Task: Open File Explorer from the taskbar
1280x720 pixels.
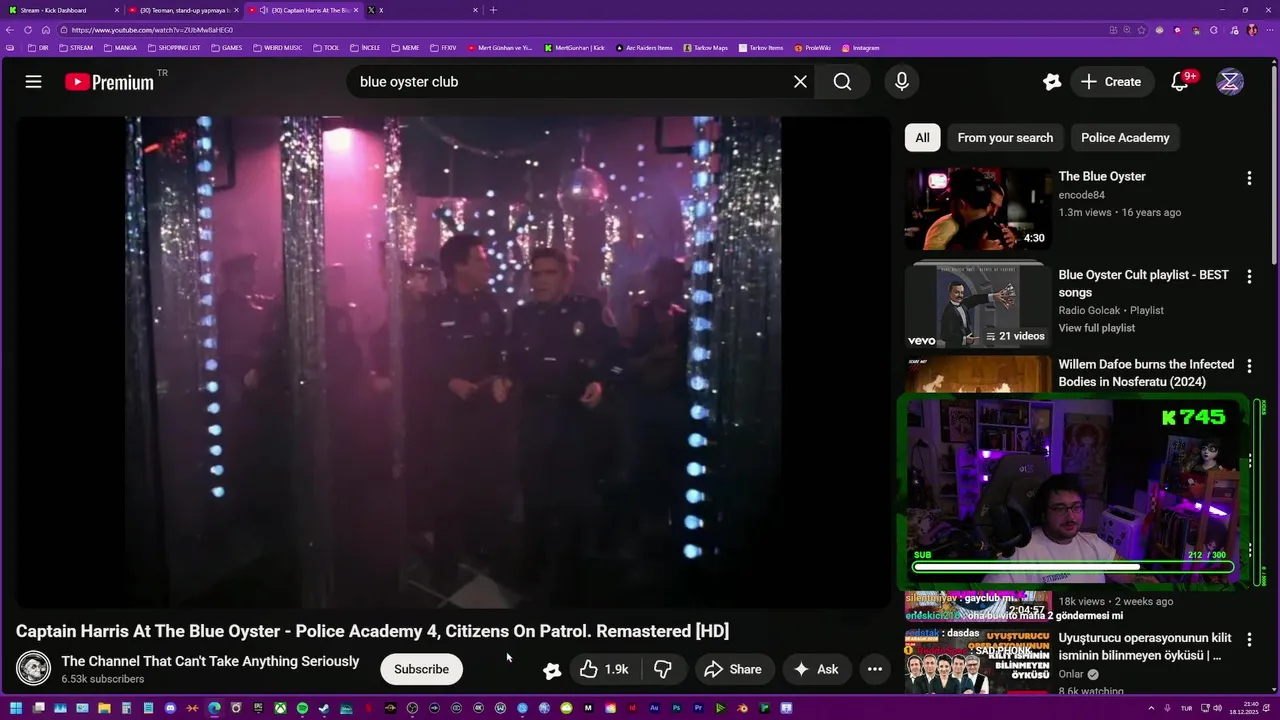Action: pyautogui.click(x=104, y=709)
